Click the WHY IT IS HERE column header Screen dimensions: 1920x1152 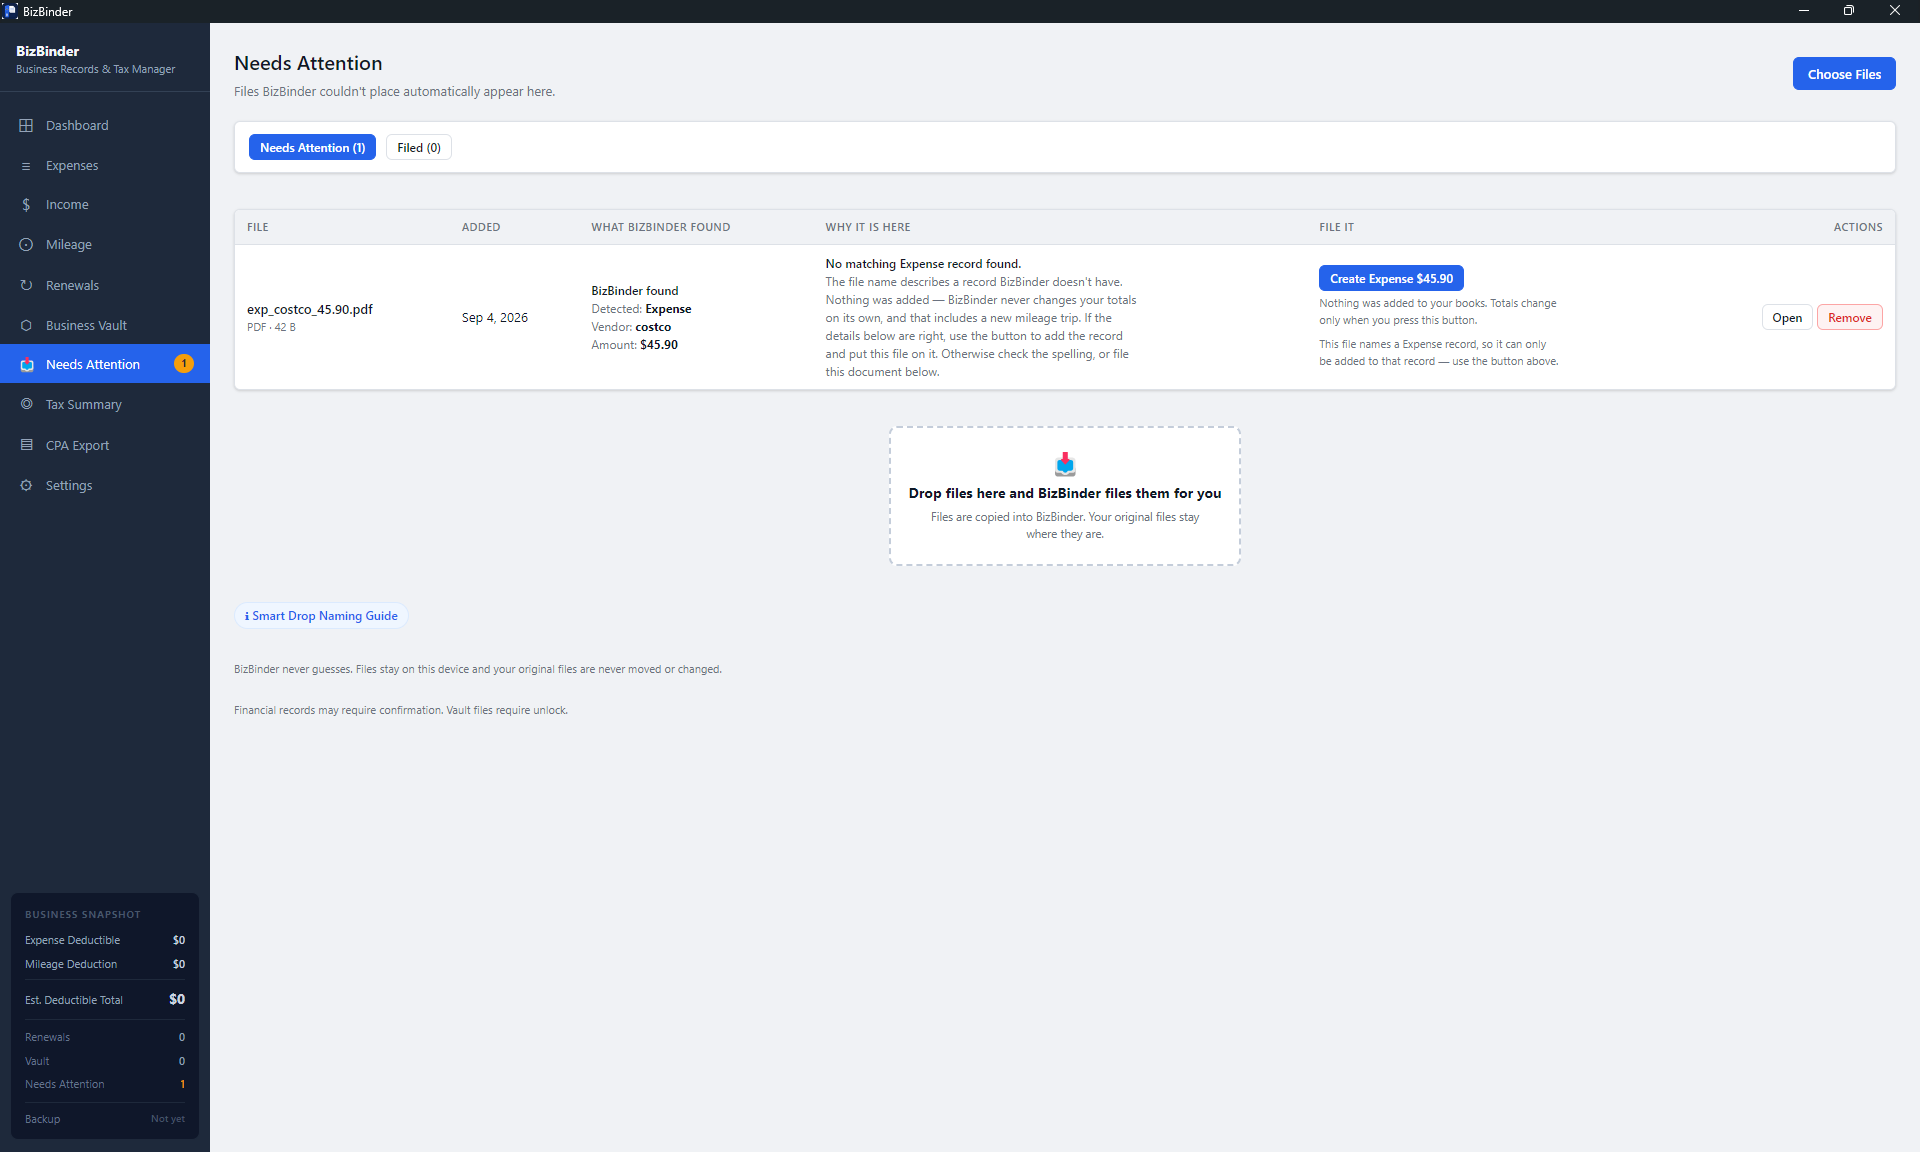[868, 228]
